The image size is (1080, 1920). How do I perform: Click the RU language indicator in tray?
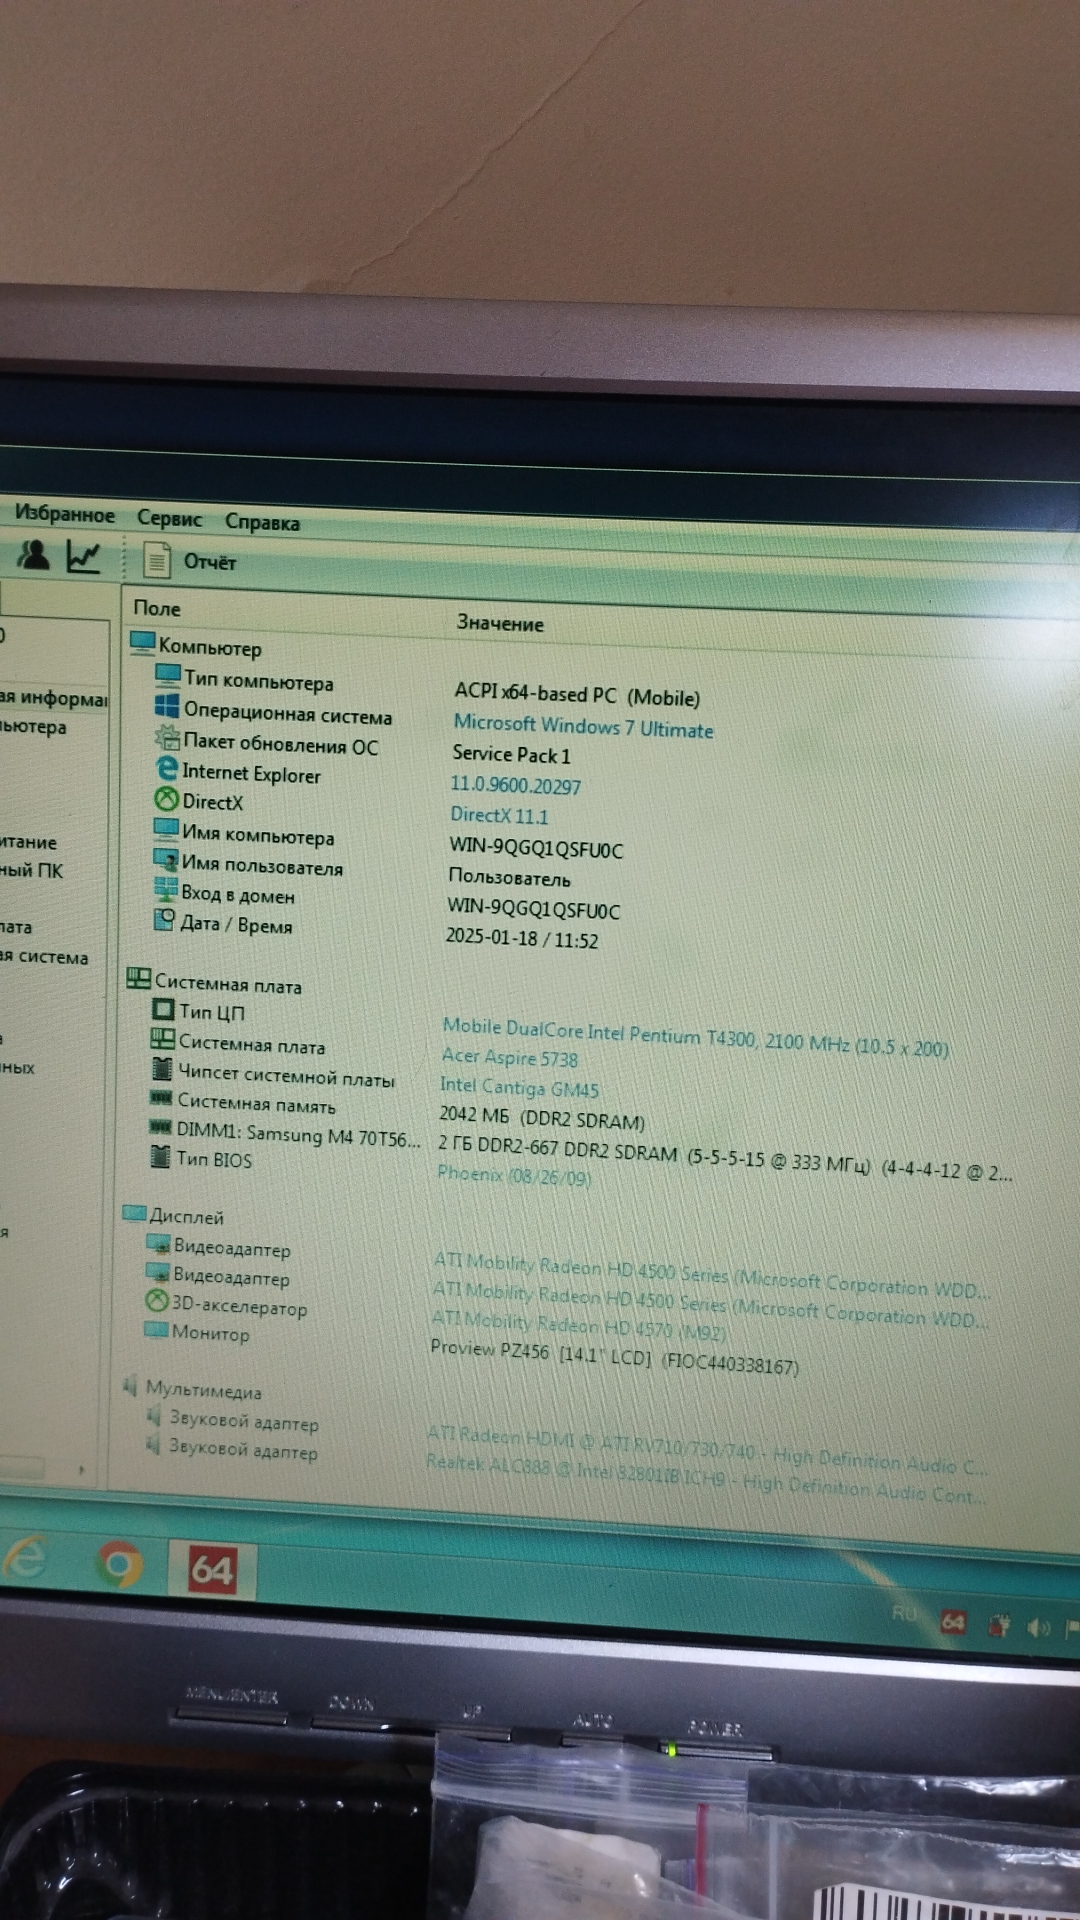click(x=903, y=1614)
